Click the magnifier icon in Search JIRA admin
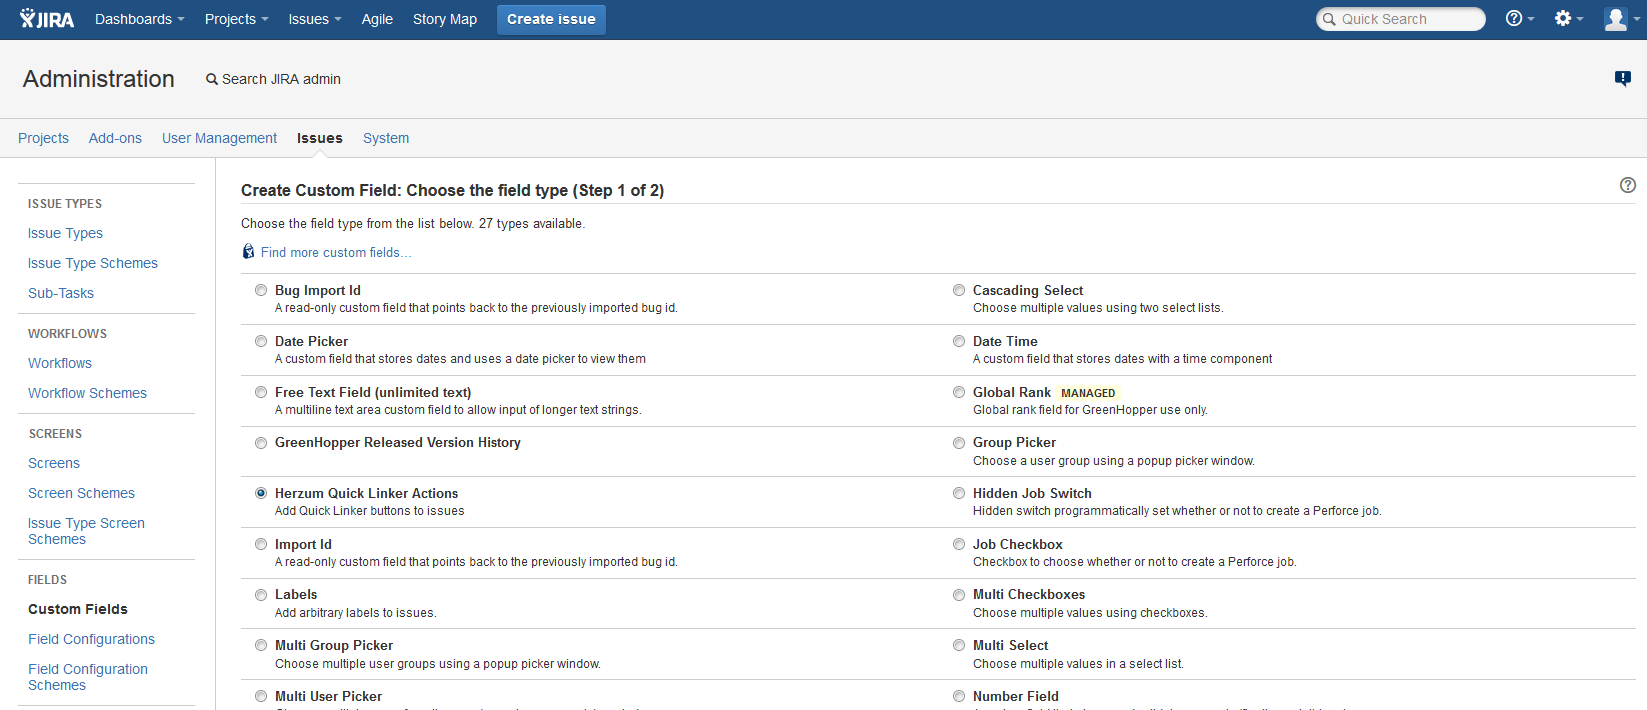Image resolution: width=1647 pixels, height=710 pixels. (212, 79)
